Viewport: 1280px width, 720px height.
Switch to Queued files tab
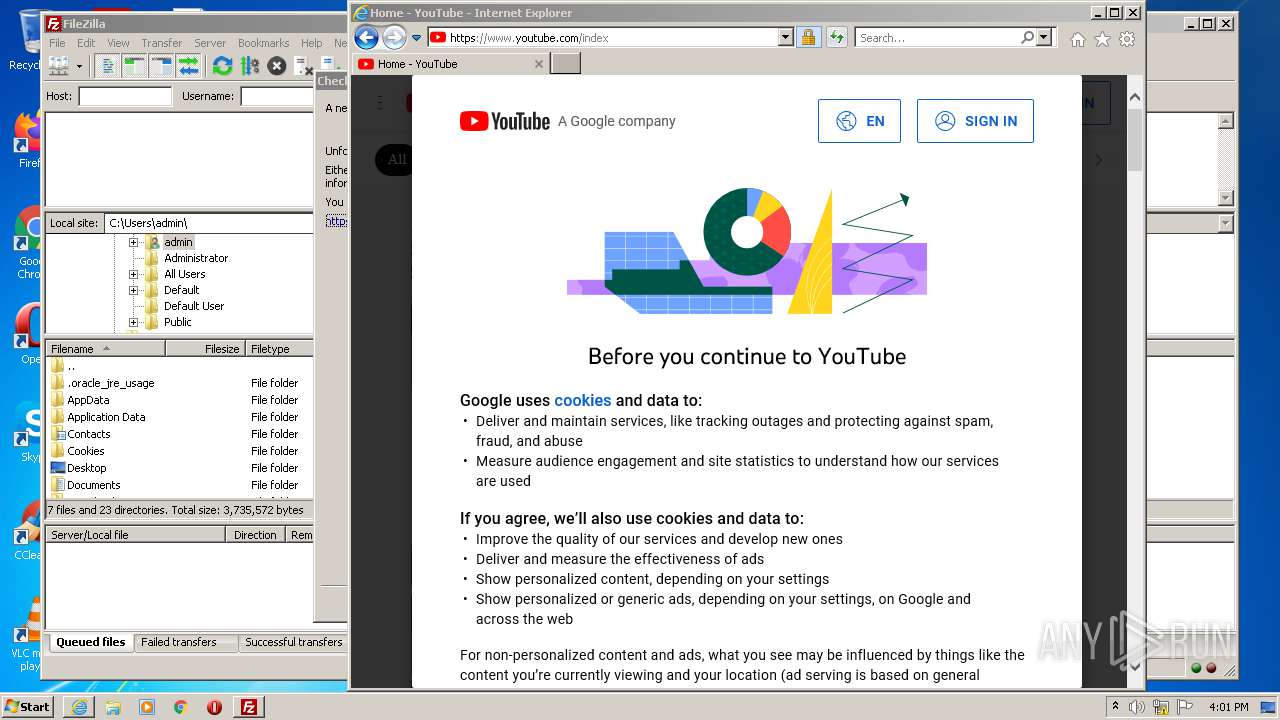90,642
